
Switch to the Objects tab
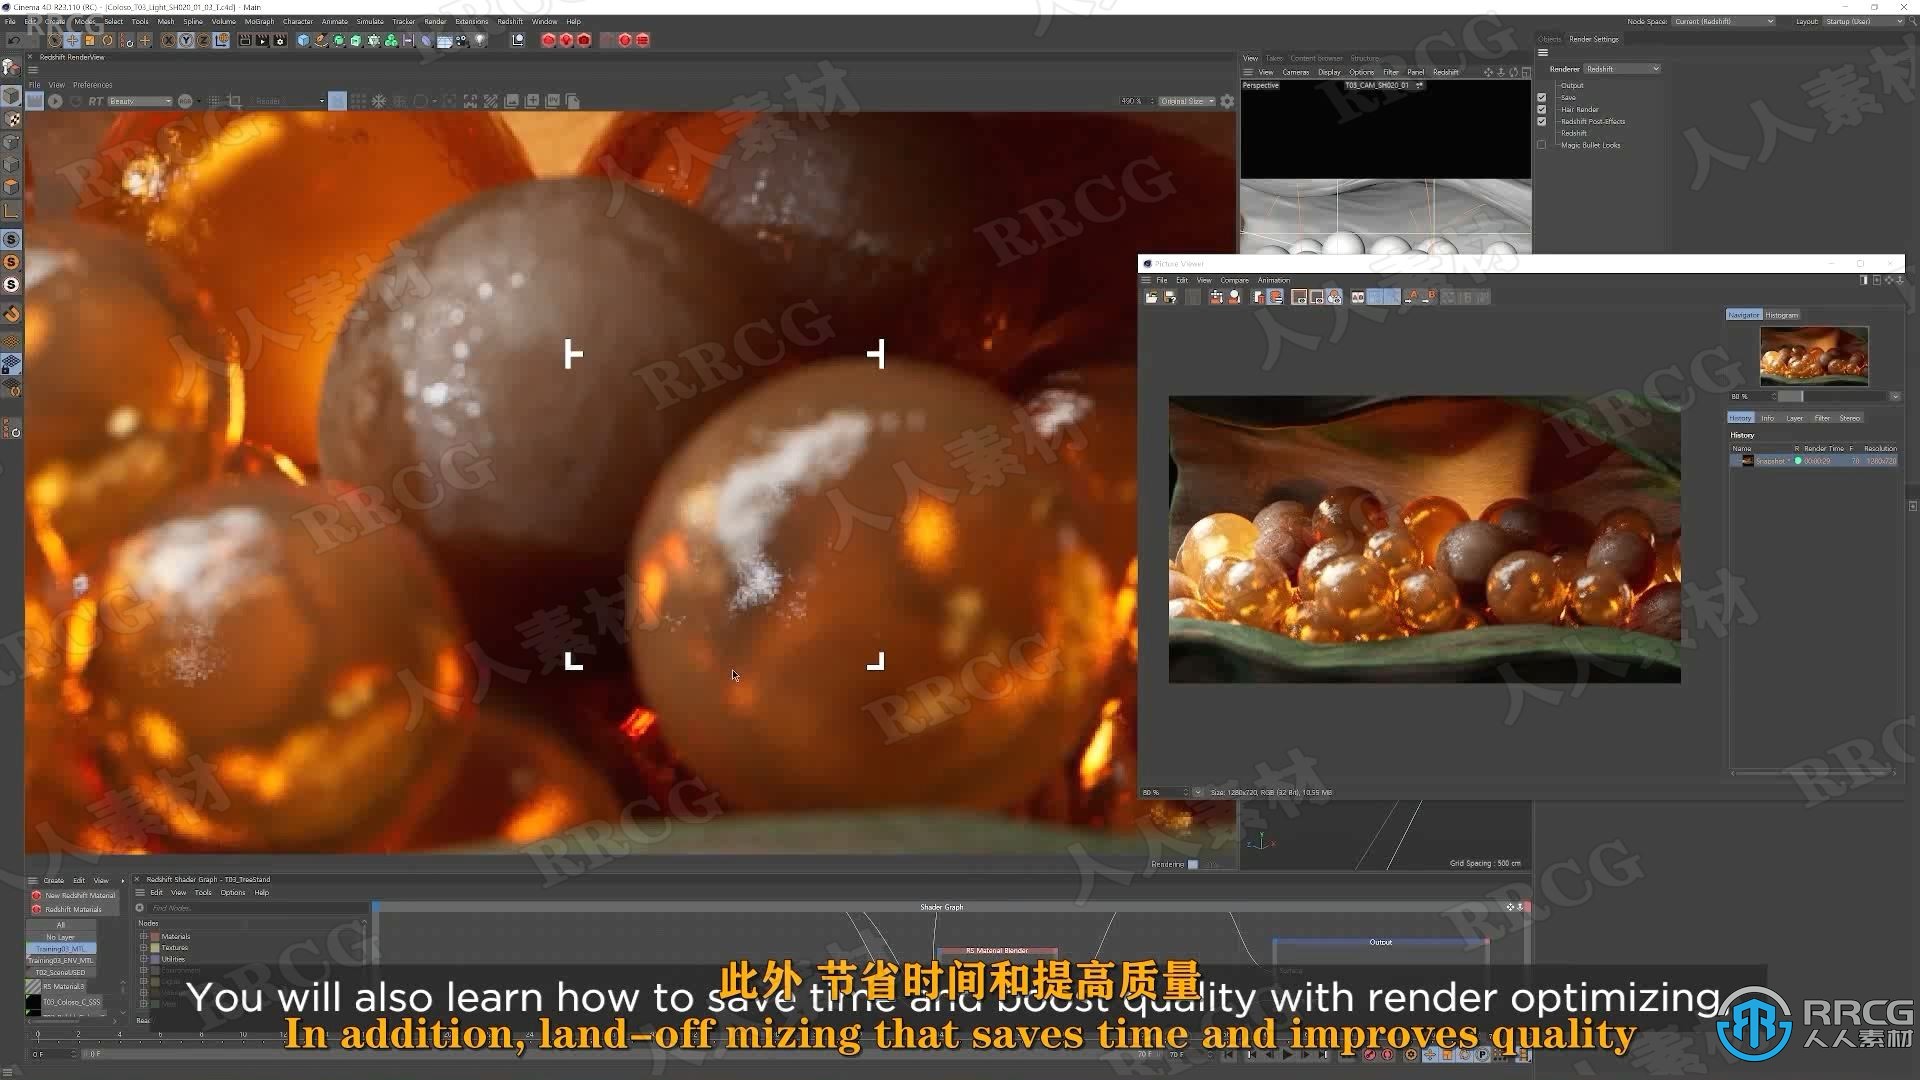point(1549,39)
